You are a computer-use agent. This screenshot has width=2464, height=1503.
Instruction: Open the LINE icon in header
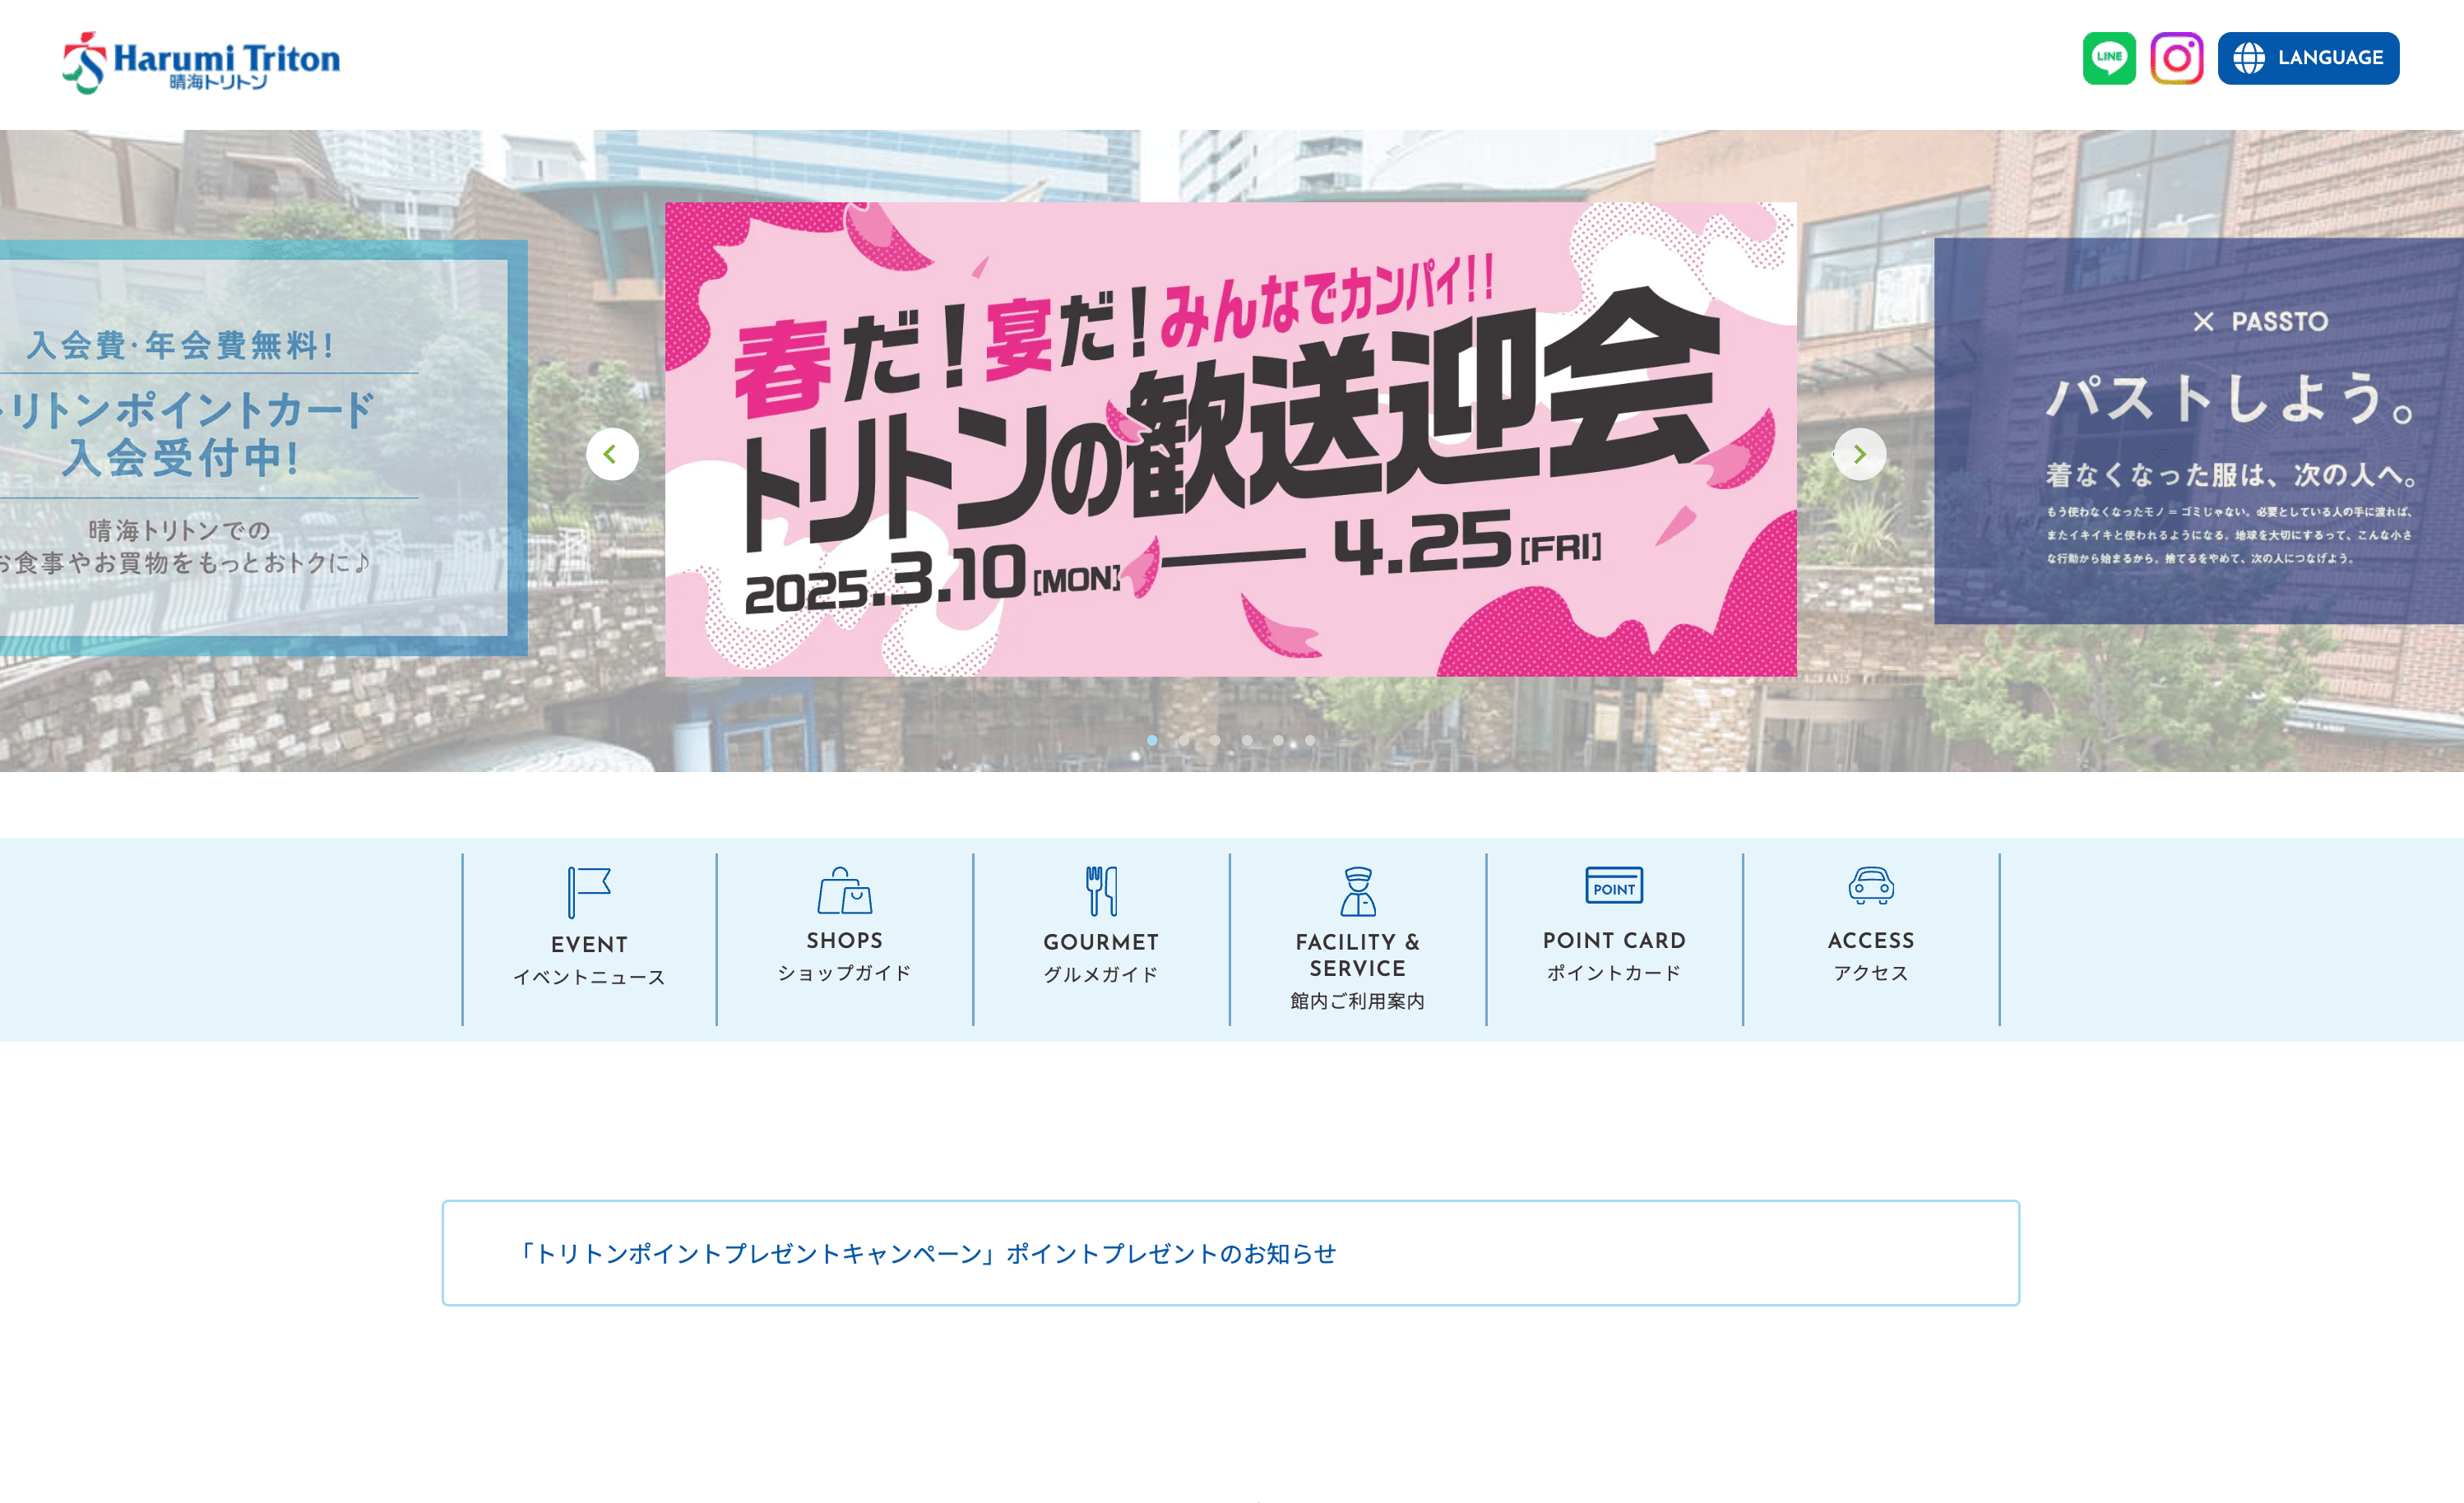tap(2108, 58)
